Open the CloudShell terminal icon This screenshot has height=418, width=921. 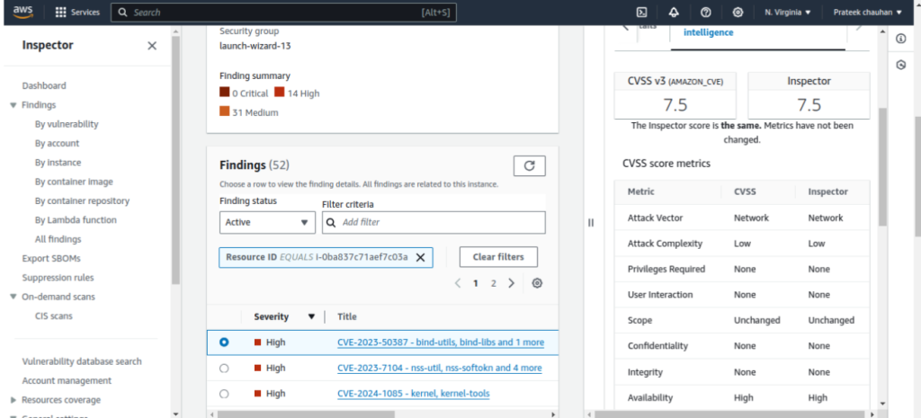pos(642,12)
